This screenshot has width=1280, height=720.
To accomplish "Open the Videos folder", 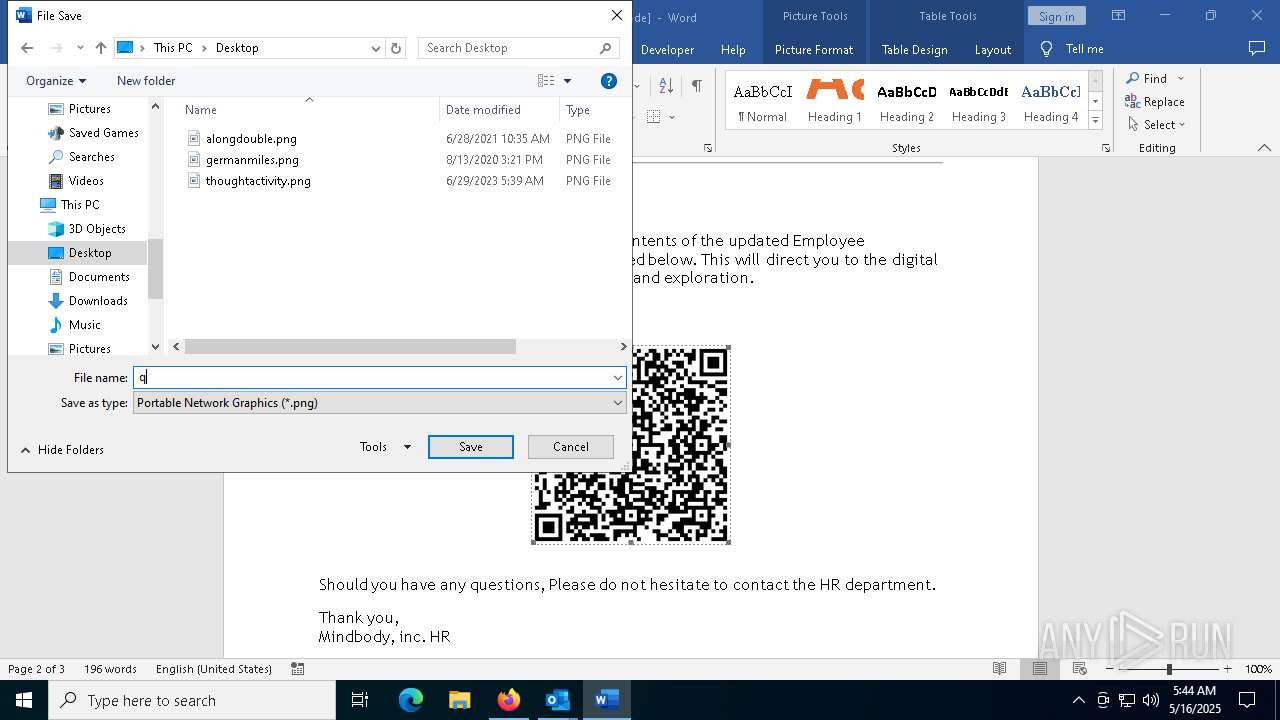I will (86, 181).
